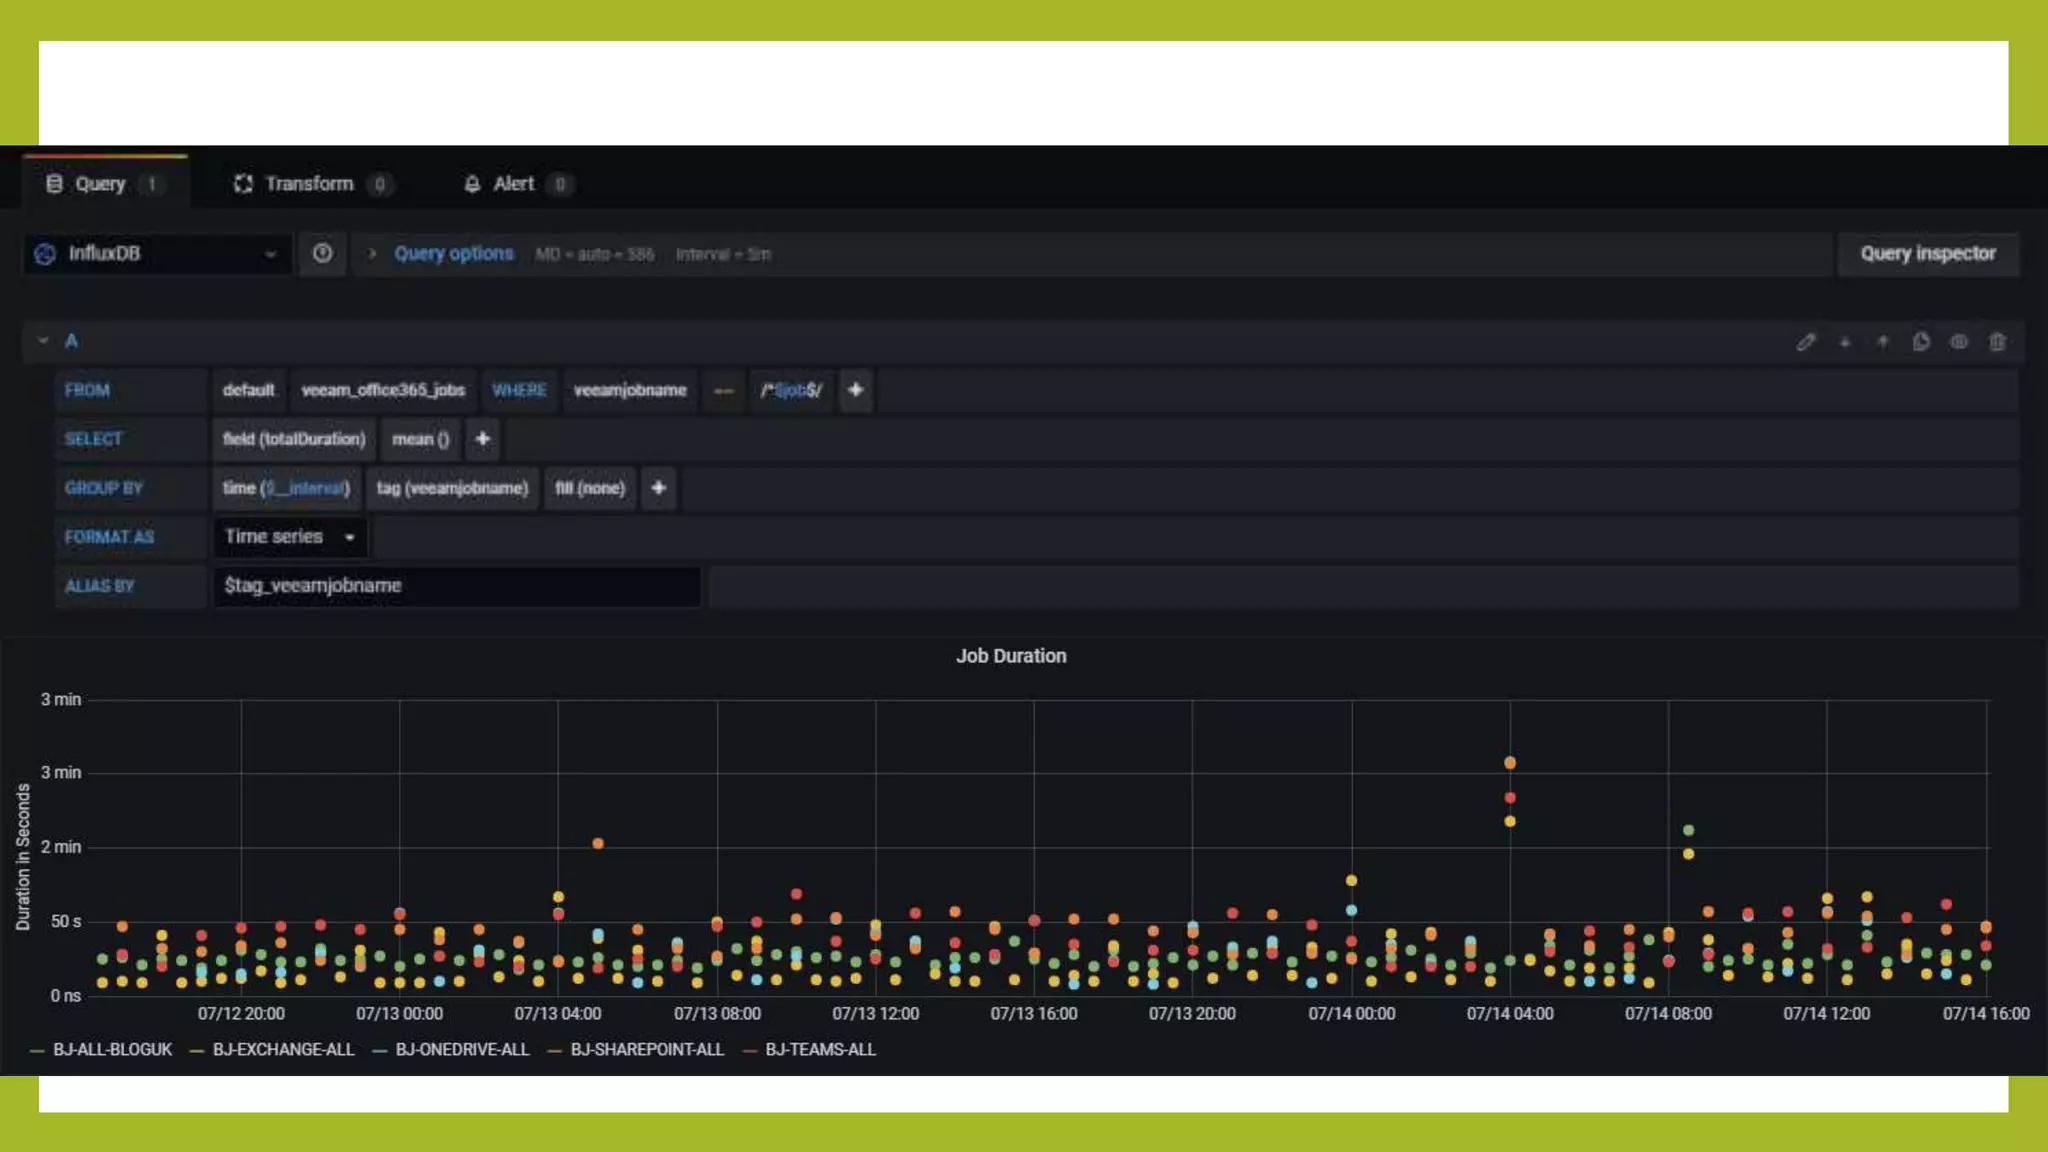The width and height of the screenshot is (2048, 1152).
Task: Move query A down
Action: click(1844, 342)
